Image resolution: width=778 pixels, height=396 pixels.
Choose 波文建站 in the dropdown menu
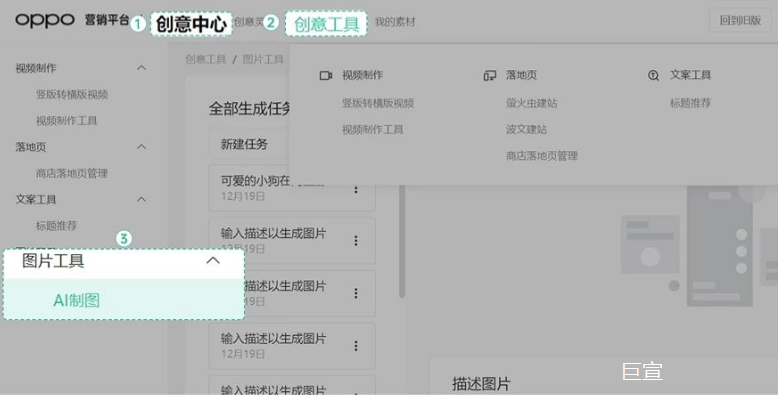(526, 130)
